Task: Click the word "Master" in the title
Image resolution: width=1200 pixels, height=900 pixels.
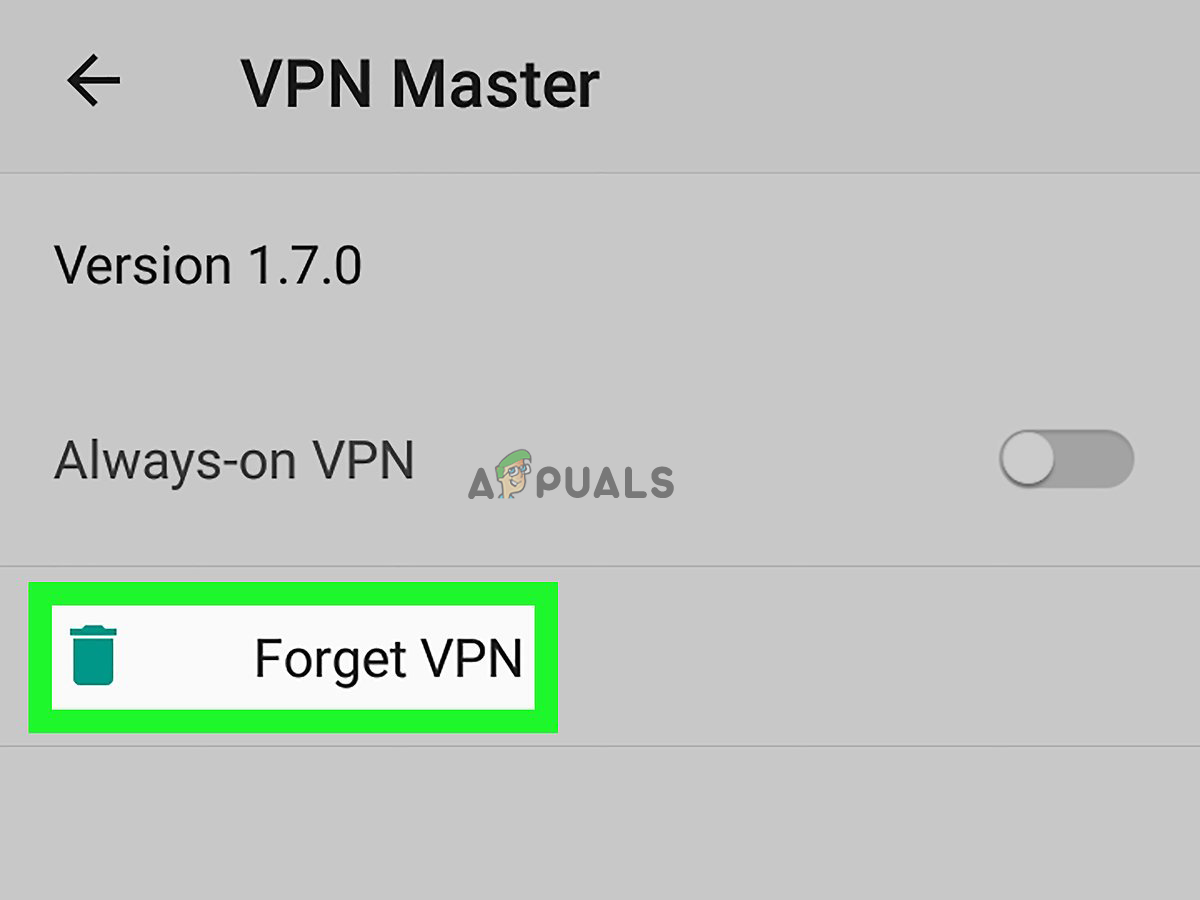Action: coord(495,84)
